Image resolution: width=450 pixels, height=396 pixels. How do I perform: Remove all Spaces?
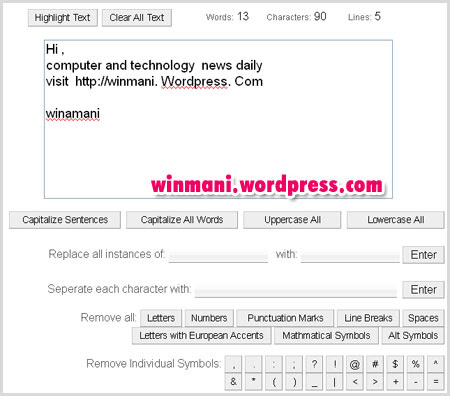pyautogui.click(x=423, y=318)
